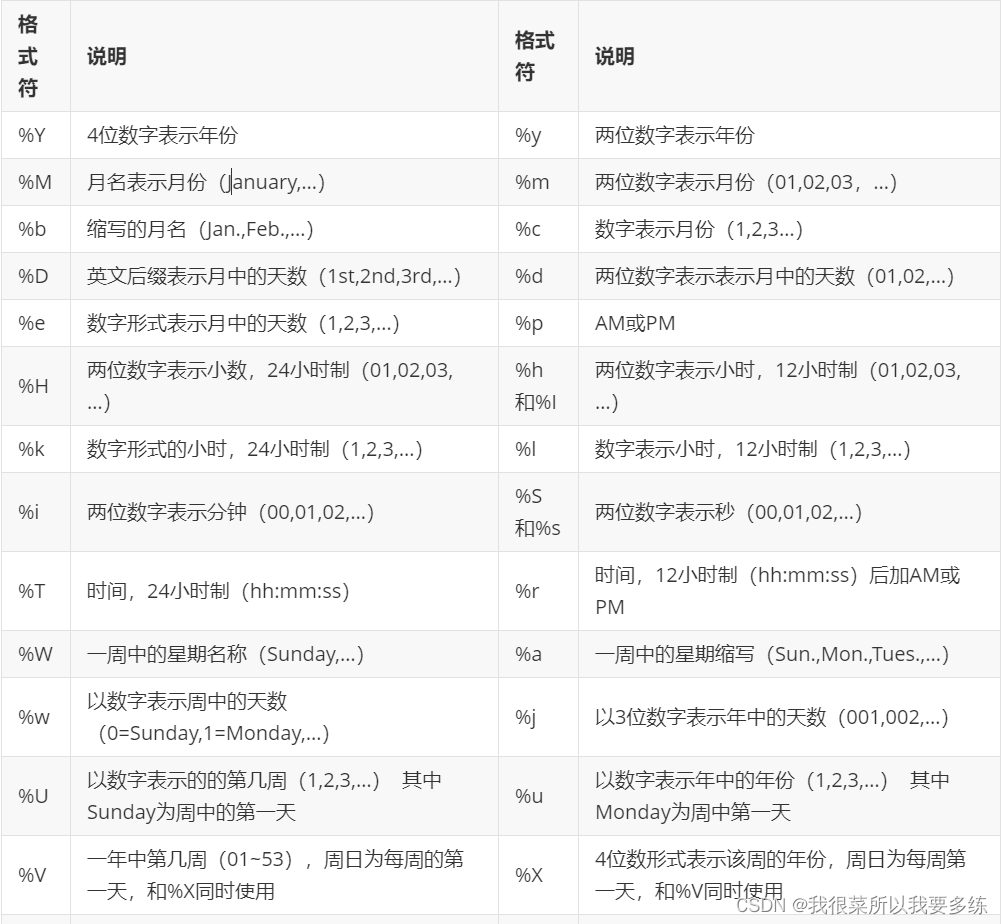This screenshot has height=924, width=1003.
Task: Click the '4位数字表示年份' description
Action: 162,136
